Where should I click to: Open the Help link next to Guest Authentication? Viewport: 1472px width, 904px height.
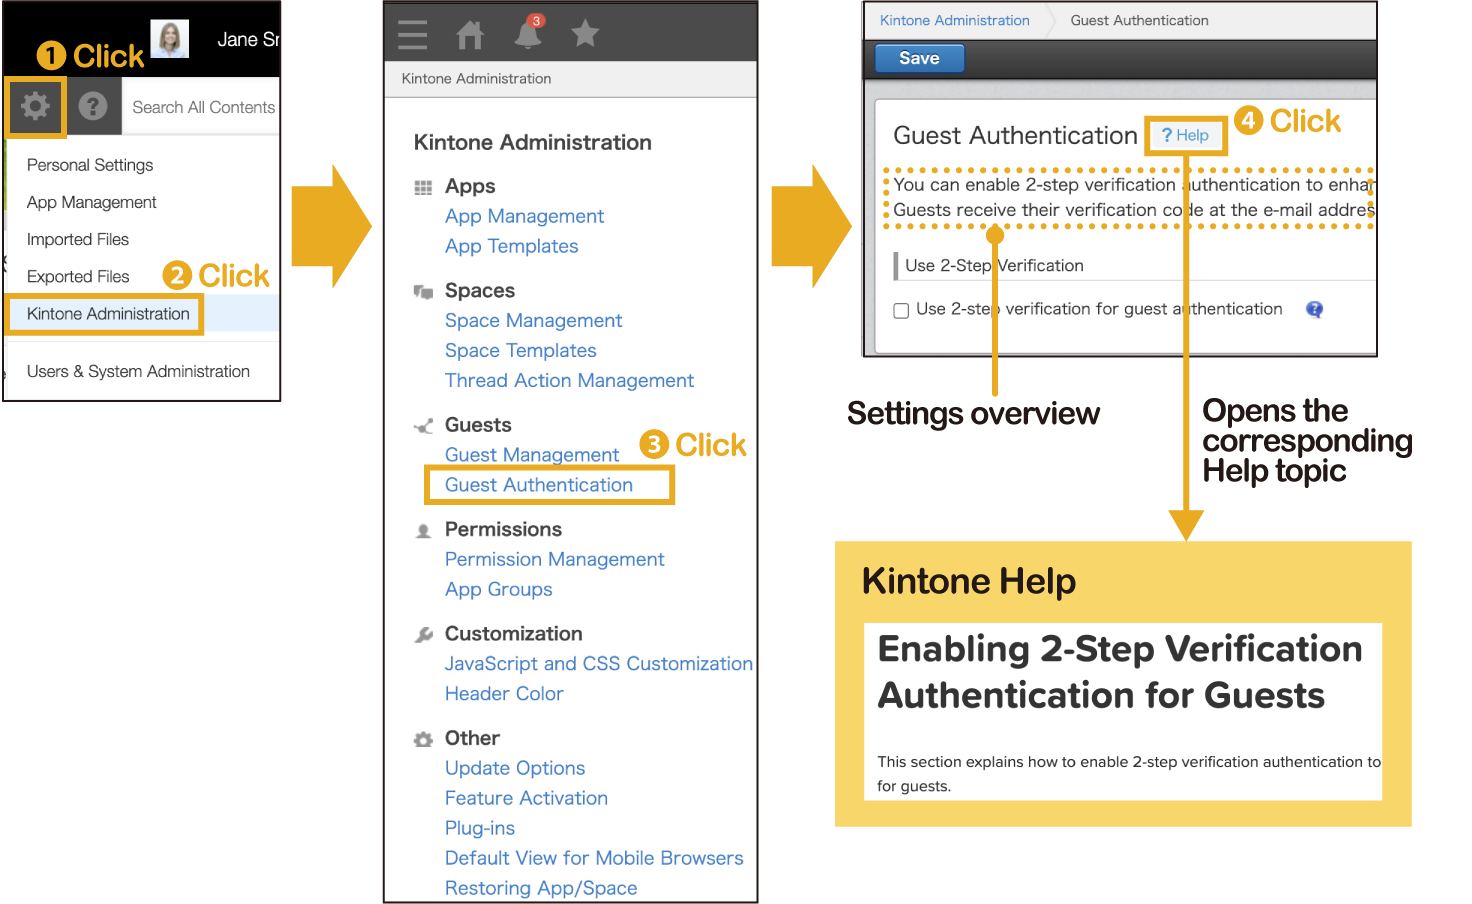tap(1185, 135)
